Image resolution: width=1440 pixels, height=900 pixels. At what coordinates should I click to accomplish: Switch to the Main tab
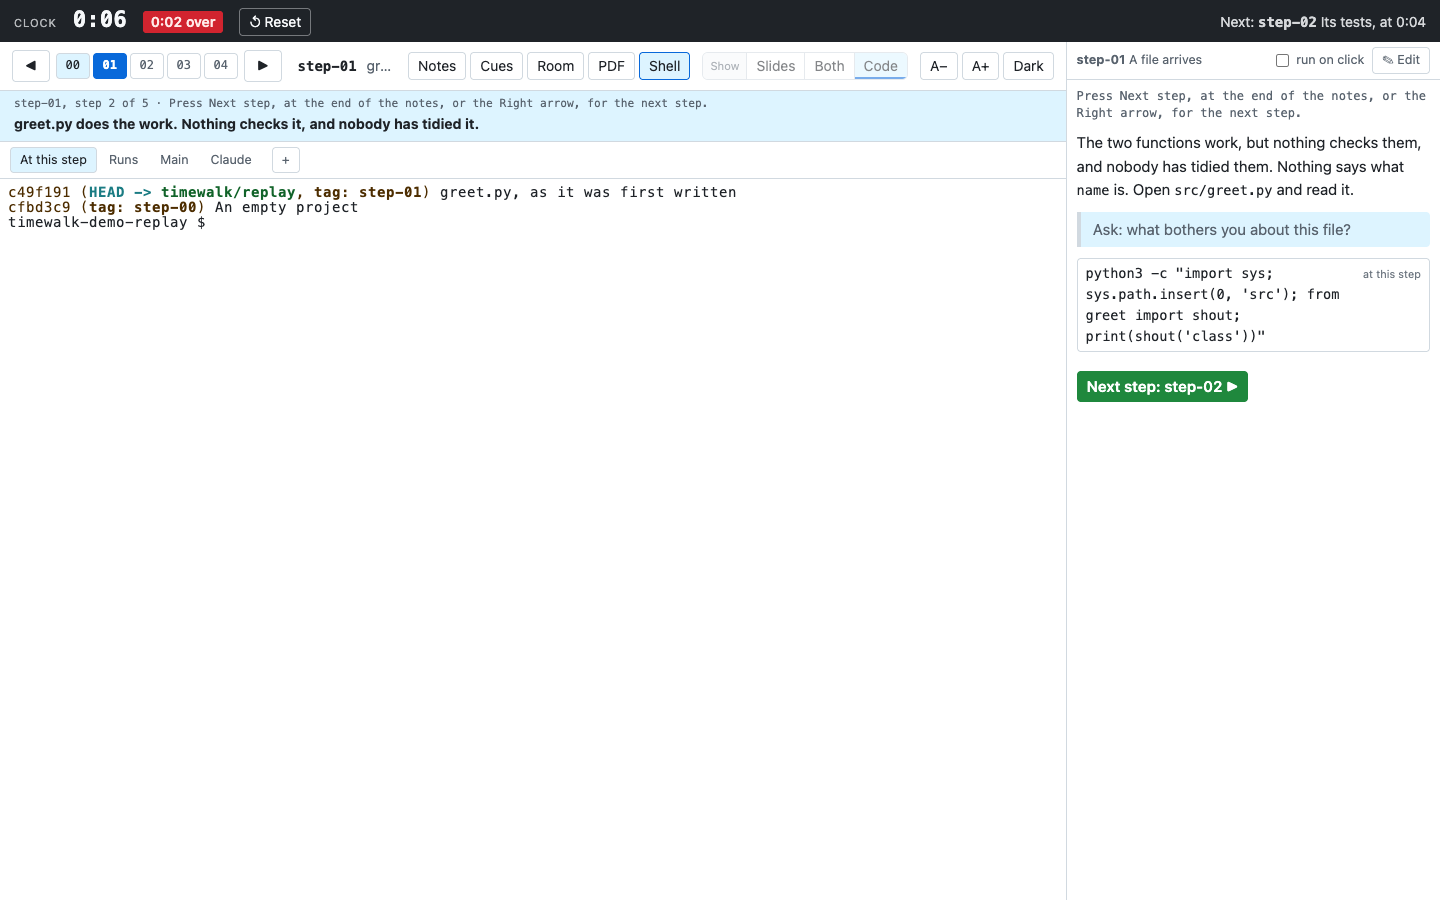point(175,160)
